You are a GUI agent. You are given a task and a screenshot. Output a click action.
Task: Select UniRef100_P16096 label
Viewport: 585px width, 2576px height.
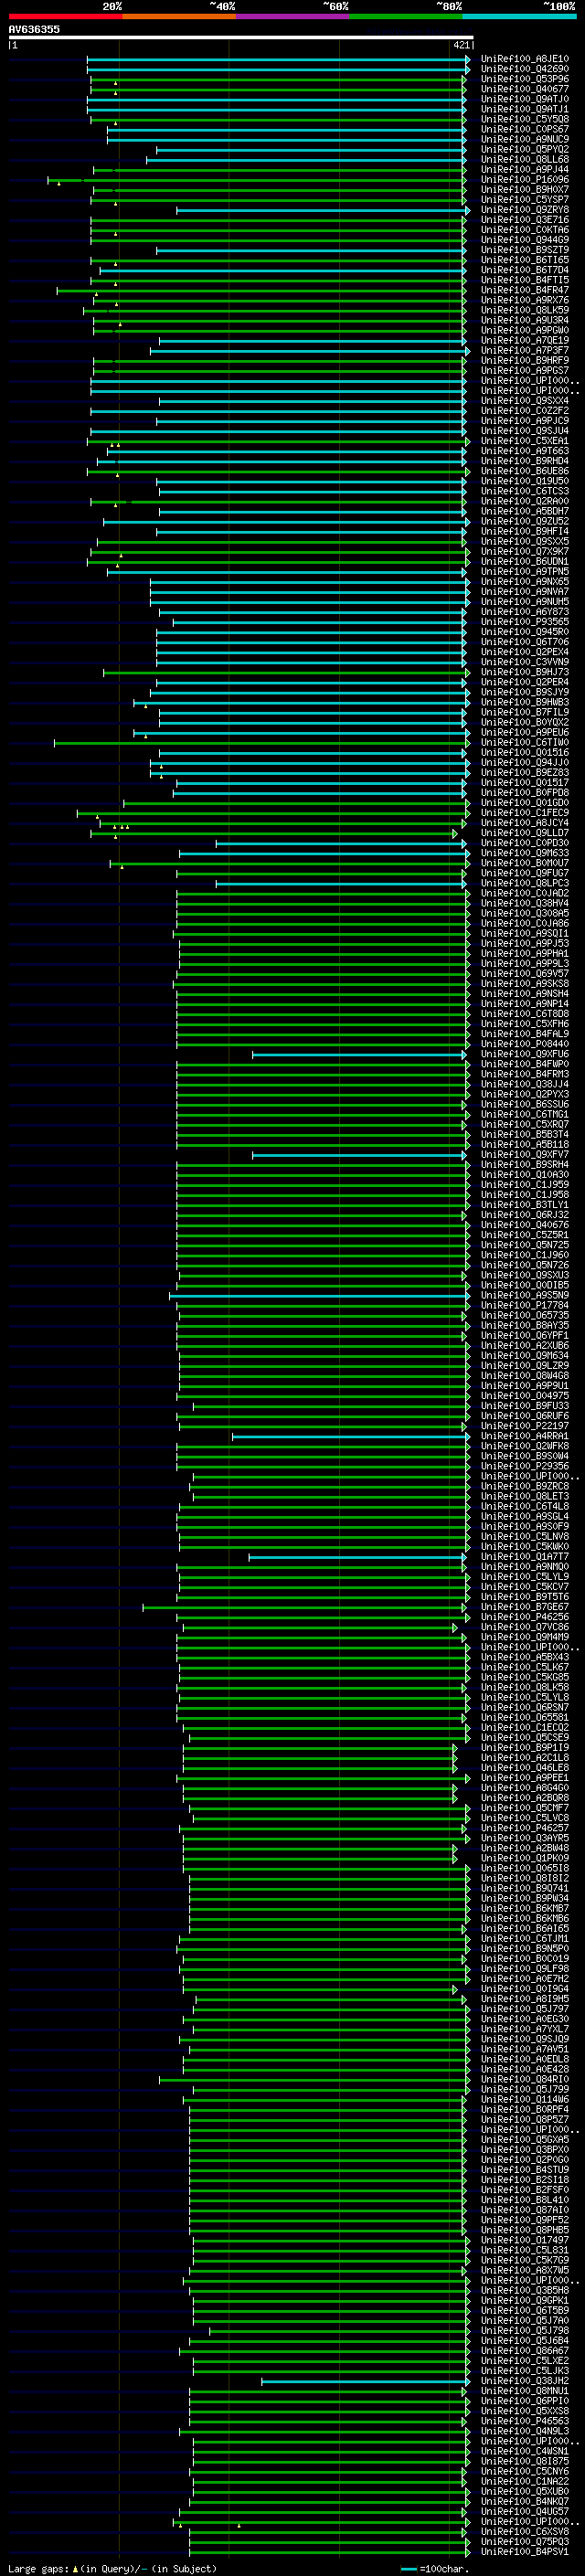pos(524,179)
